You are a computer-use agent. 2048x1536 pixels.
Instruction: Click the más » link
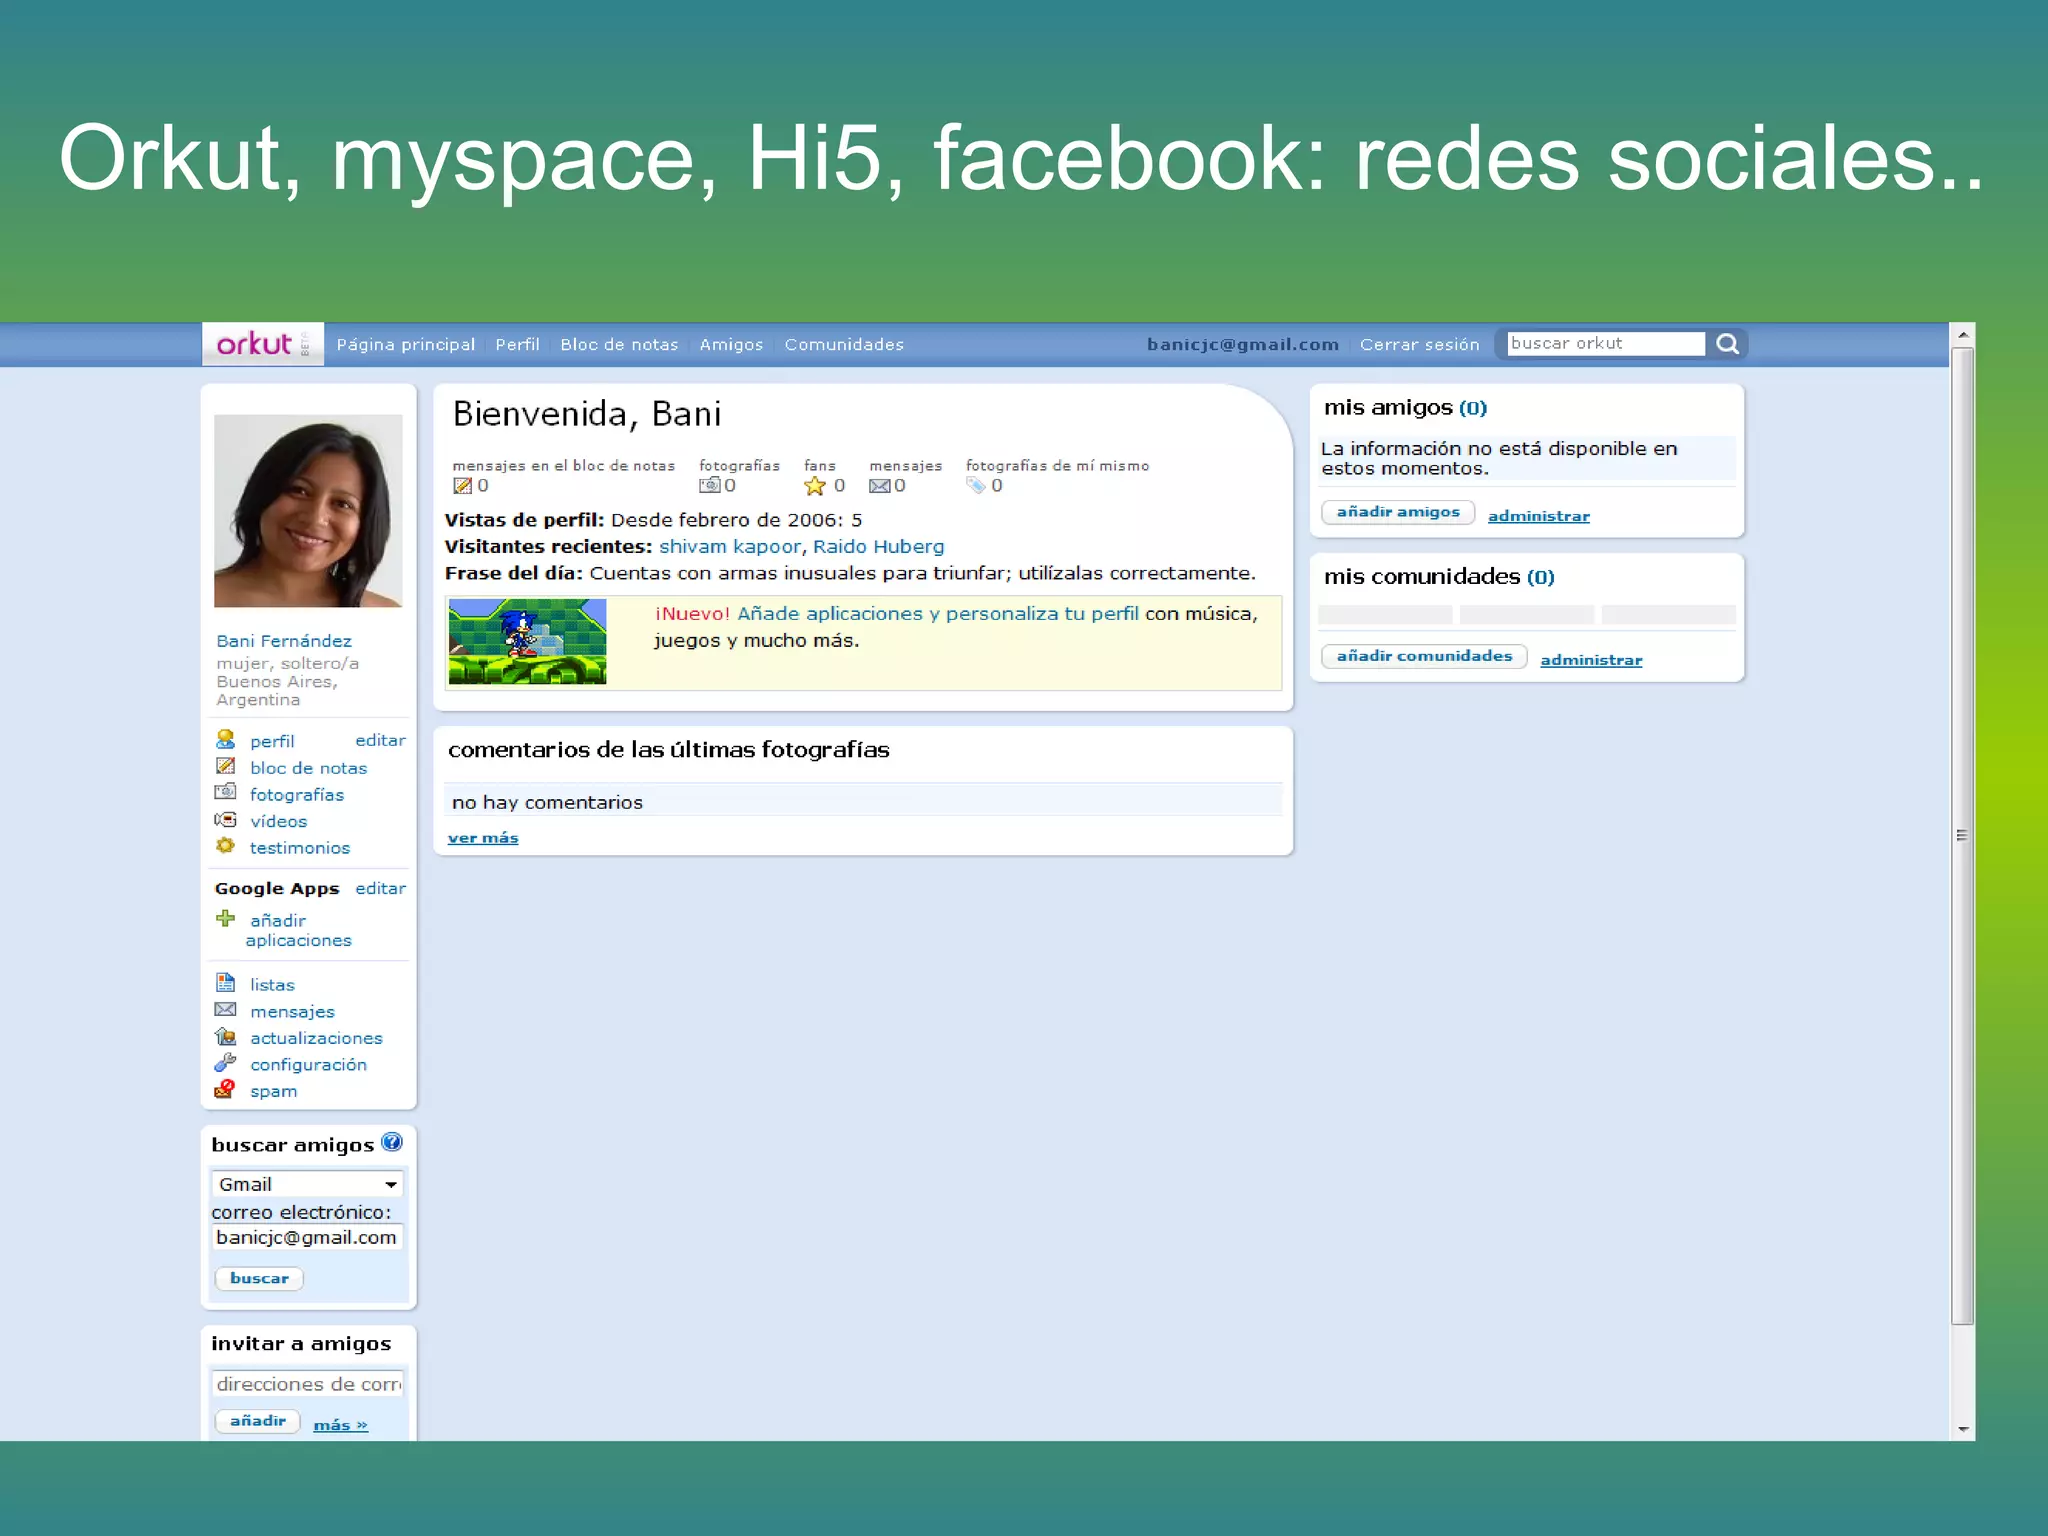click(x=340, y=1425)
